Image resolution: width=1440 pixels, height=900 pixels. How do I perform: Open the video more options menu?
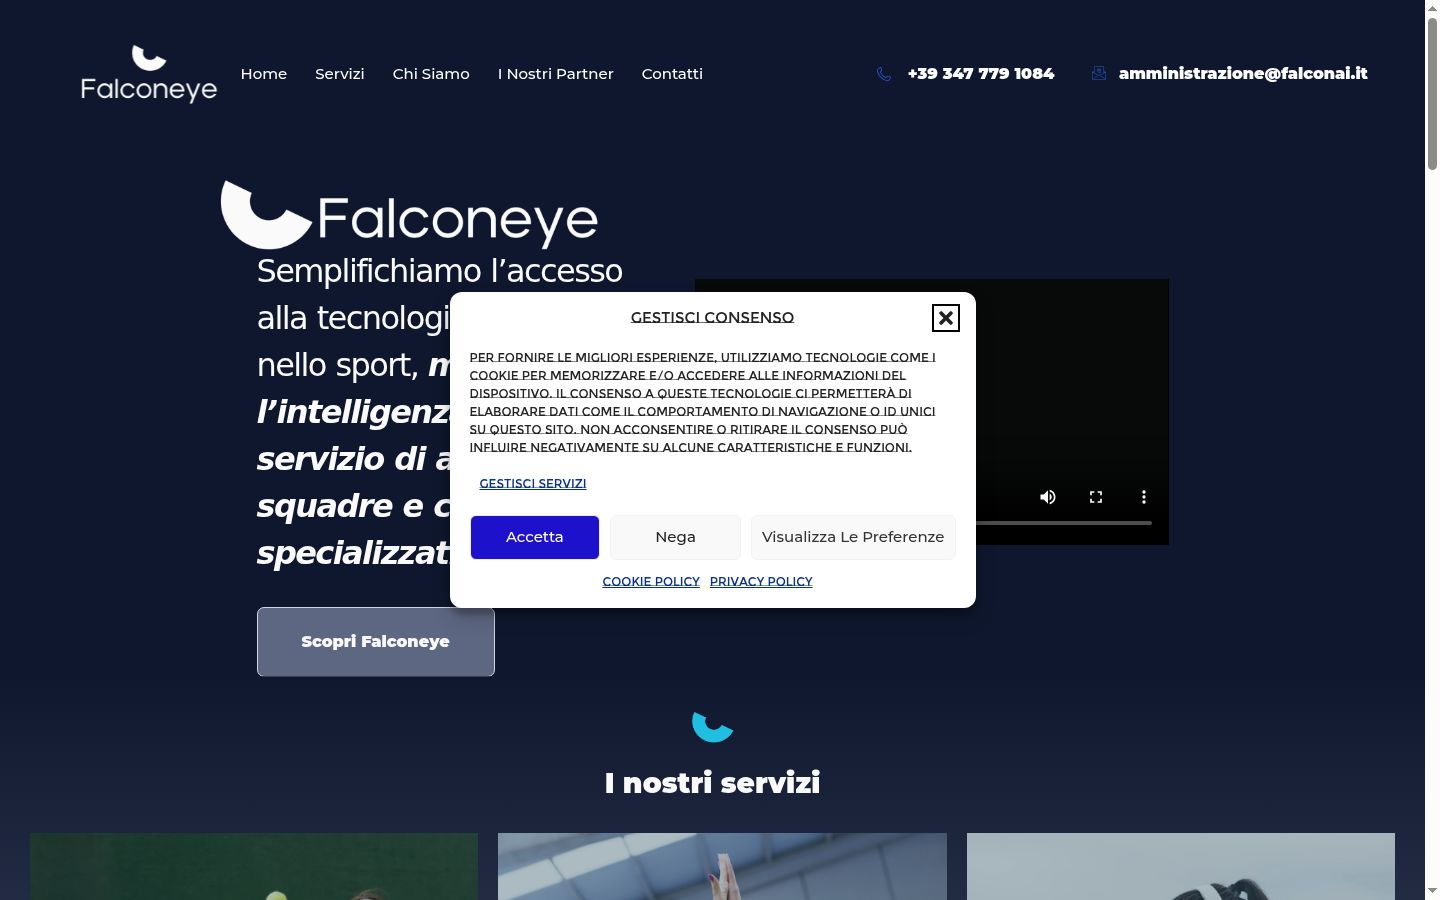point(1144,497)
